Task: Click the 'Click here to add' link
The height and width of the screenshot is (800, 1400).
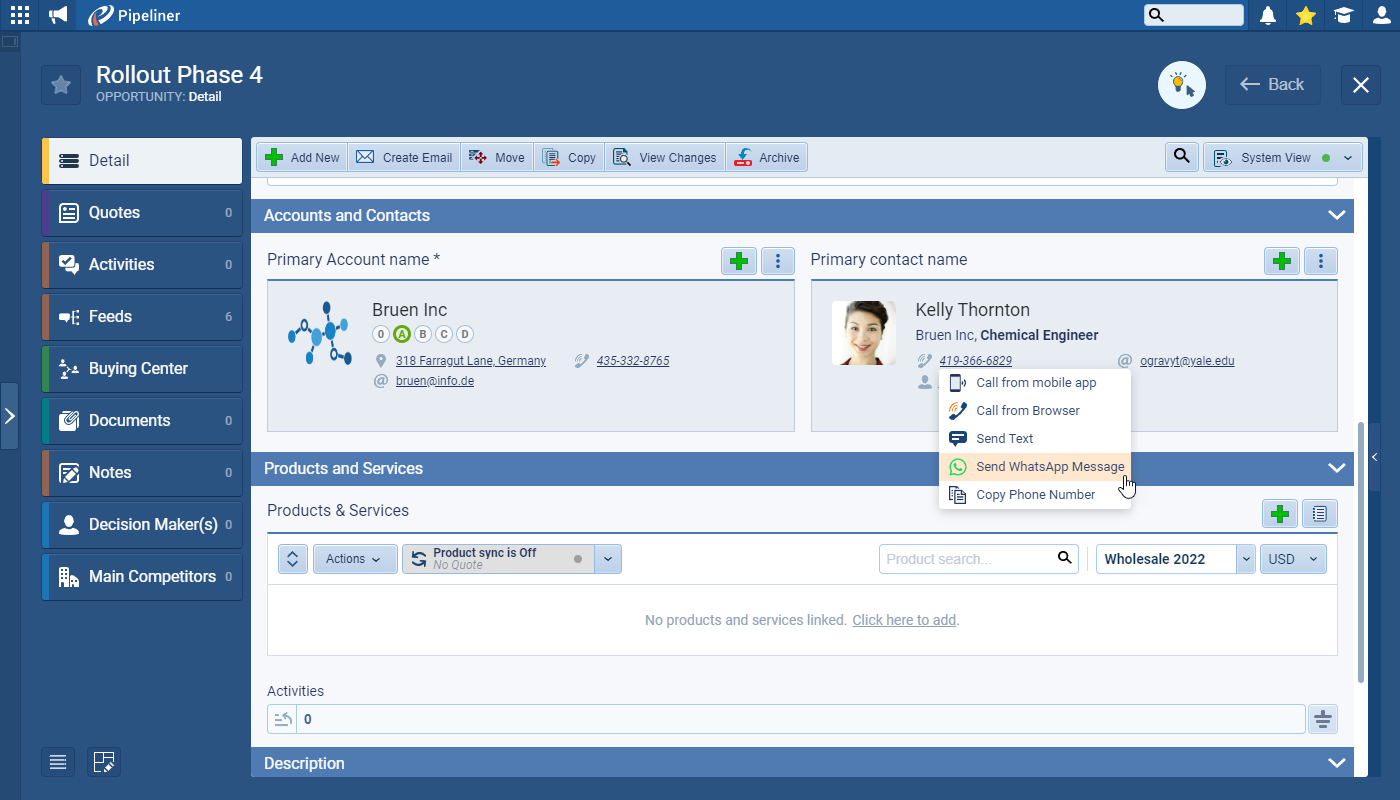Action: pos(904,620)
